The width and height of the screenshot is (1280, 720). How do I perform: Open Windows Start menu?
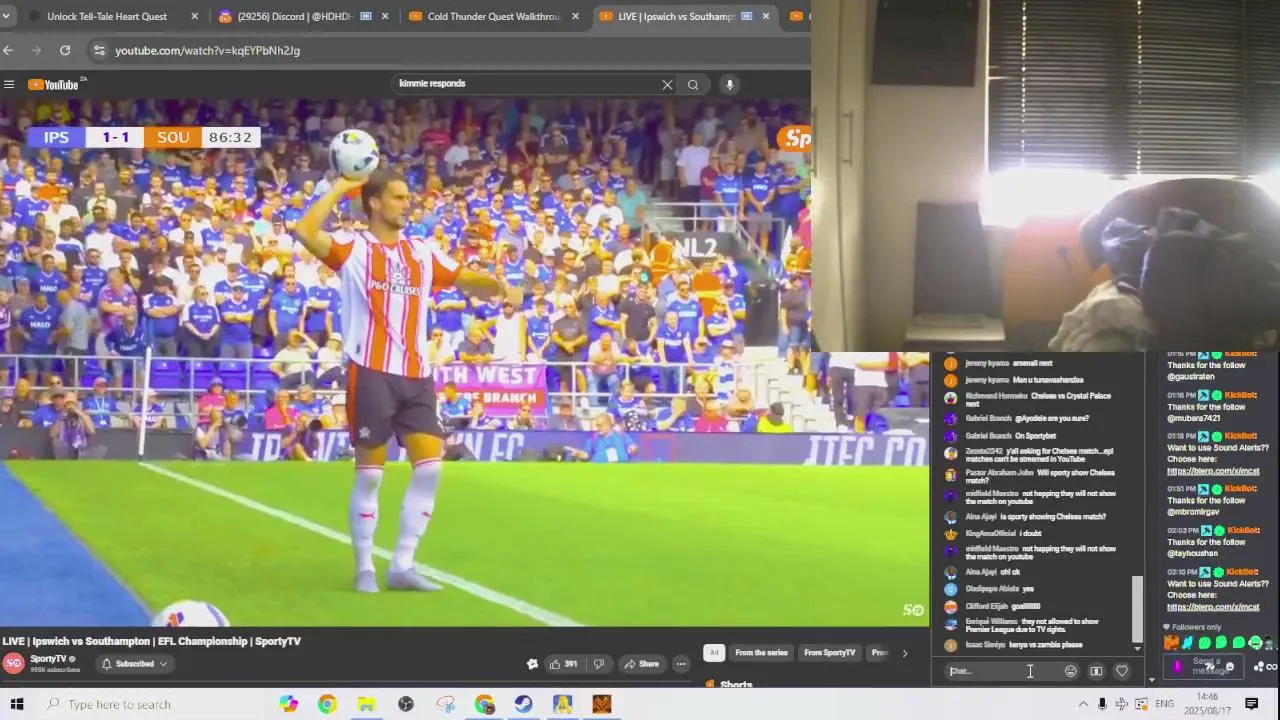[x=16, y=704]
